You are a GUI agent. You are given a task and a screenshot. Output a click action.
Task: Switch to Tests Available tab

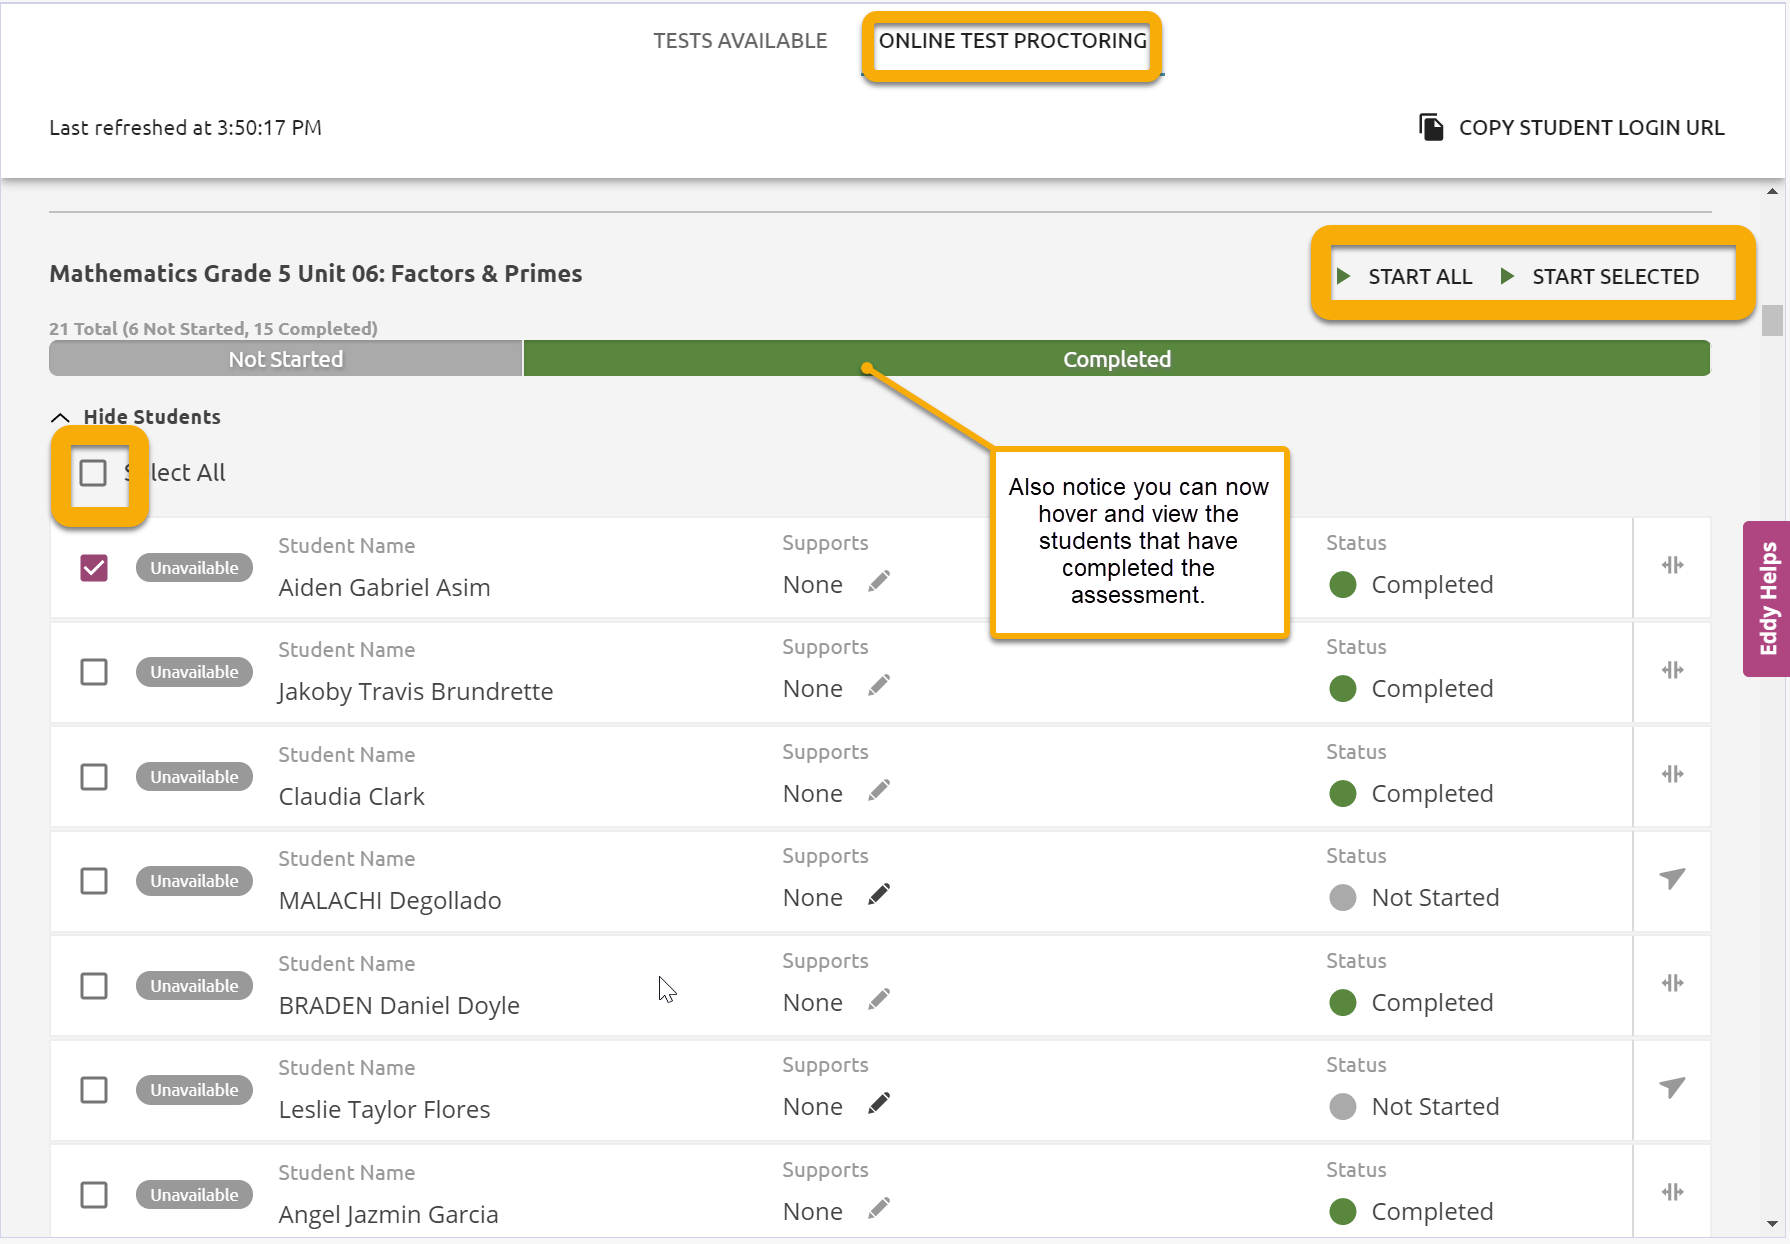[740, 41]
